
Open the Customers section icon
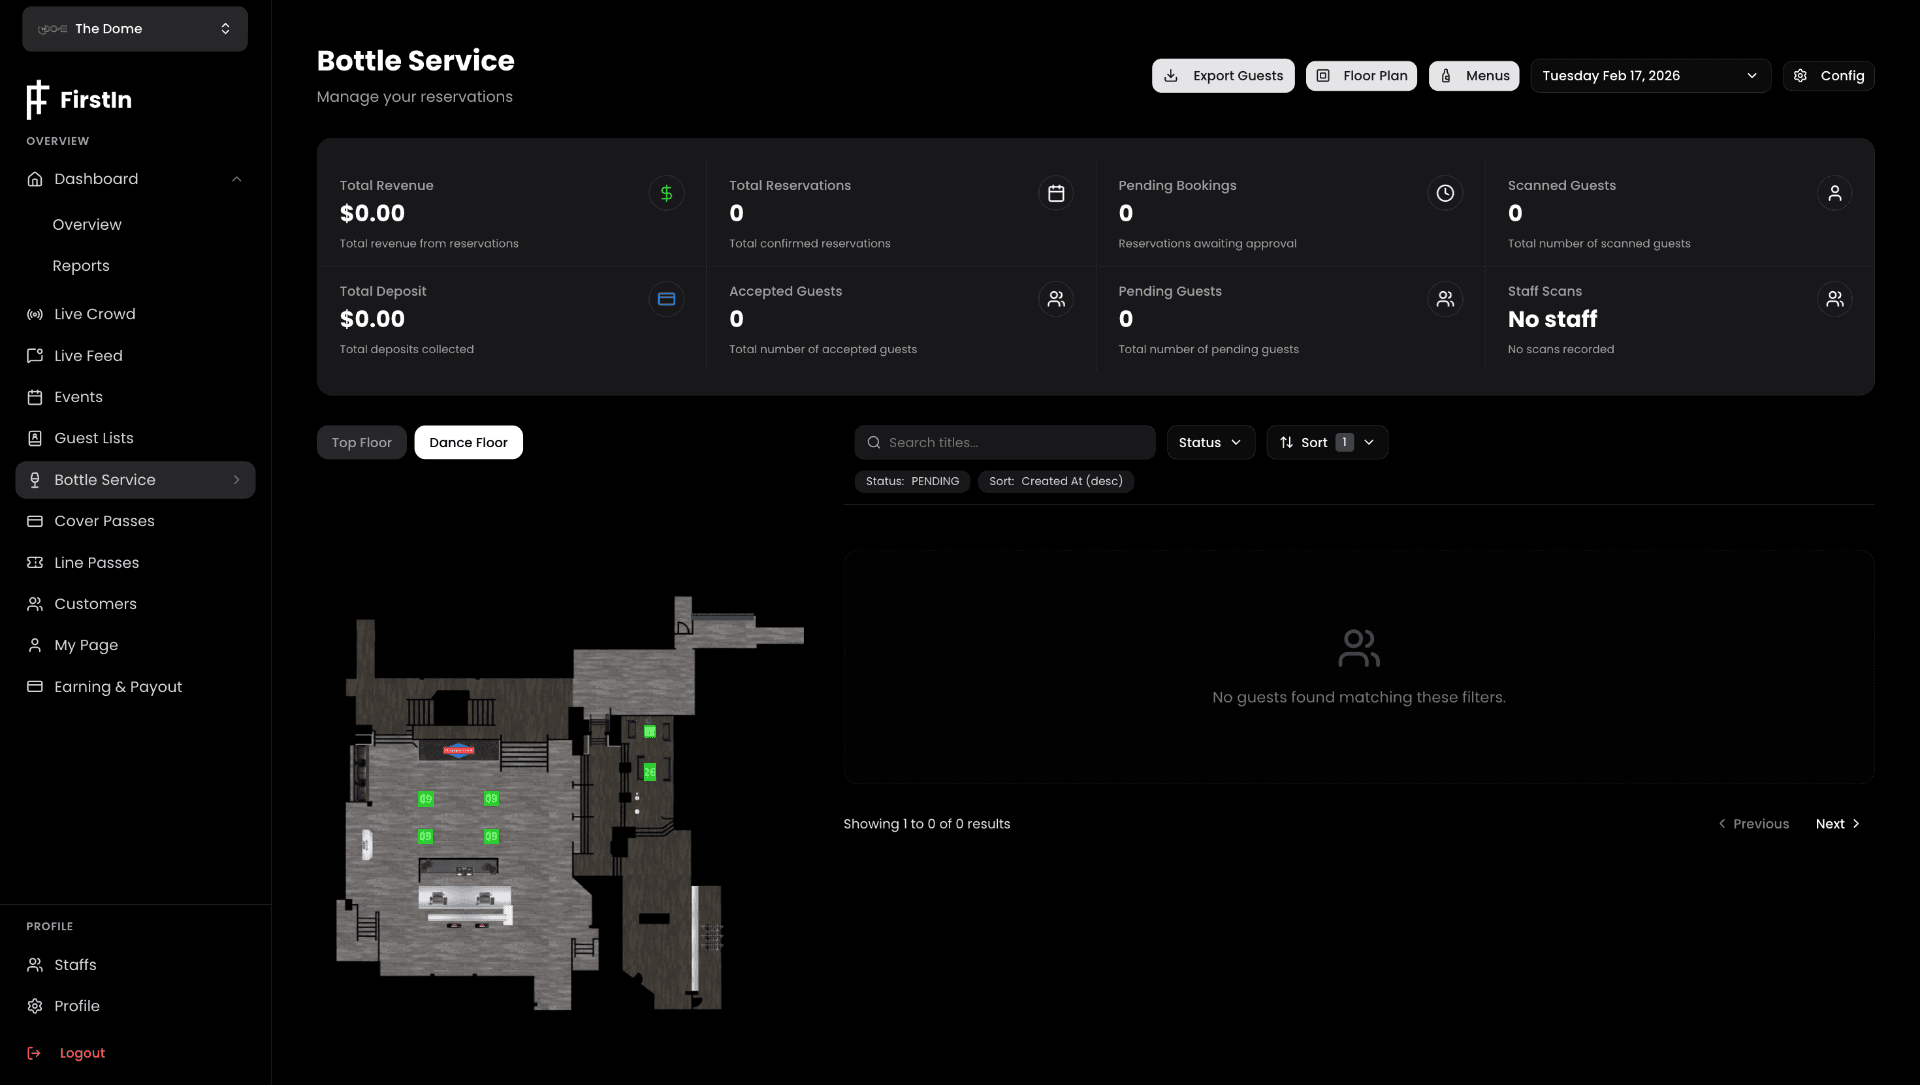pos(36,603)
